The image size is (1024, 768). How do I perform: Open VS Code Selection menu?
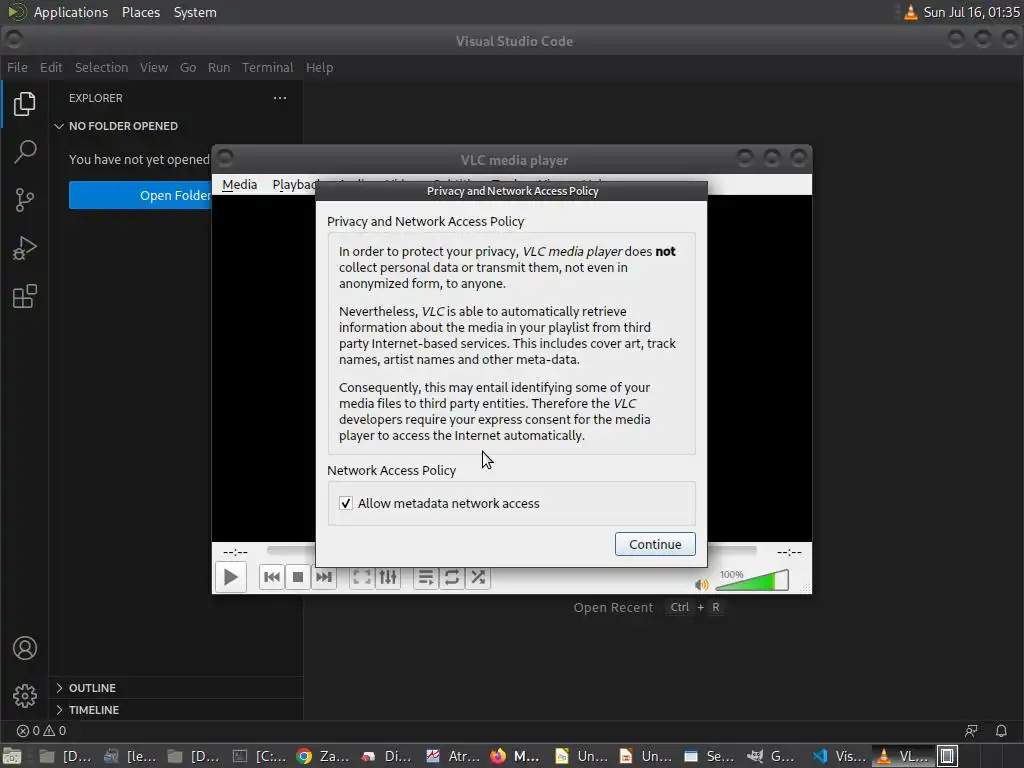tap(101, 67)
